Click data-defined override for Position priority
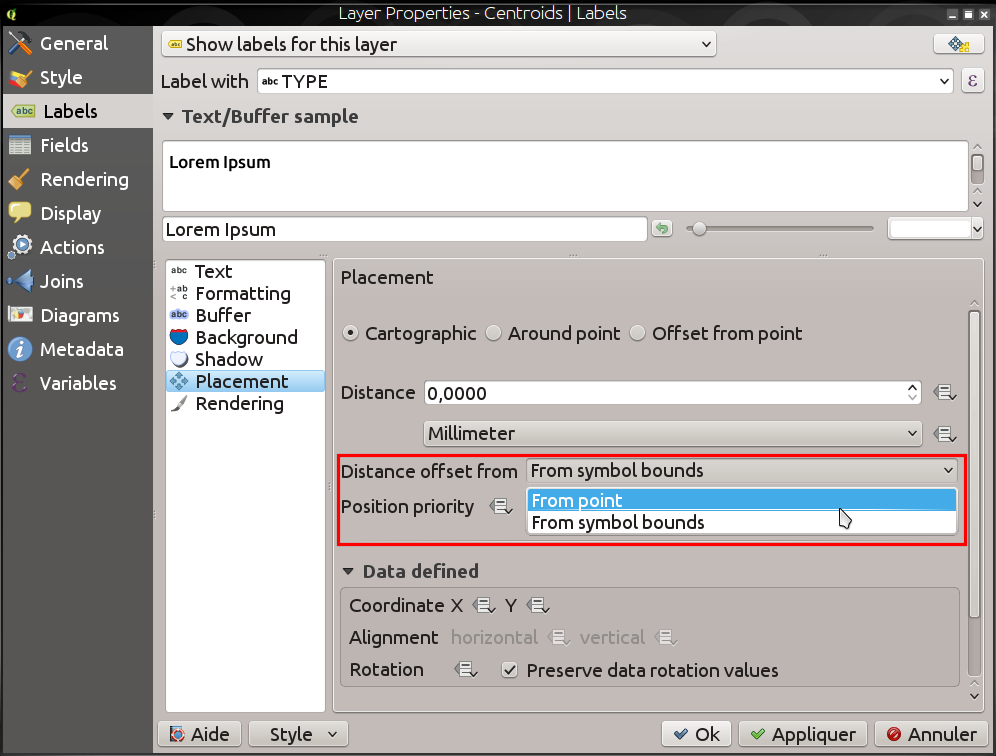The image size is (996, 756). 501,506
